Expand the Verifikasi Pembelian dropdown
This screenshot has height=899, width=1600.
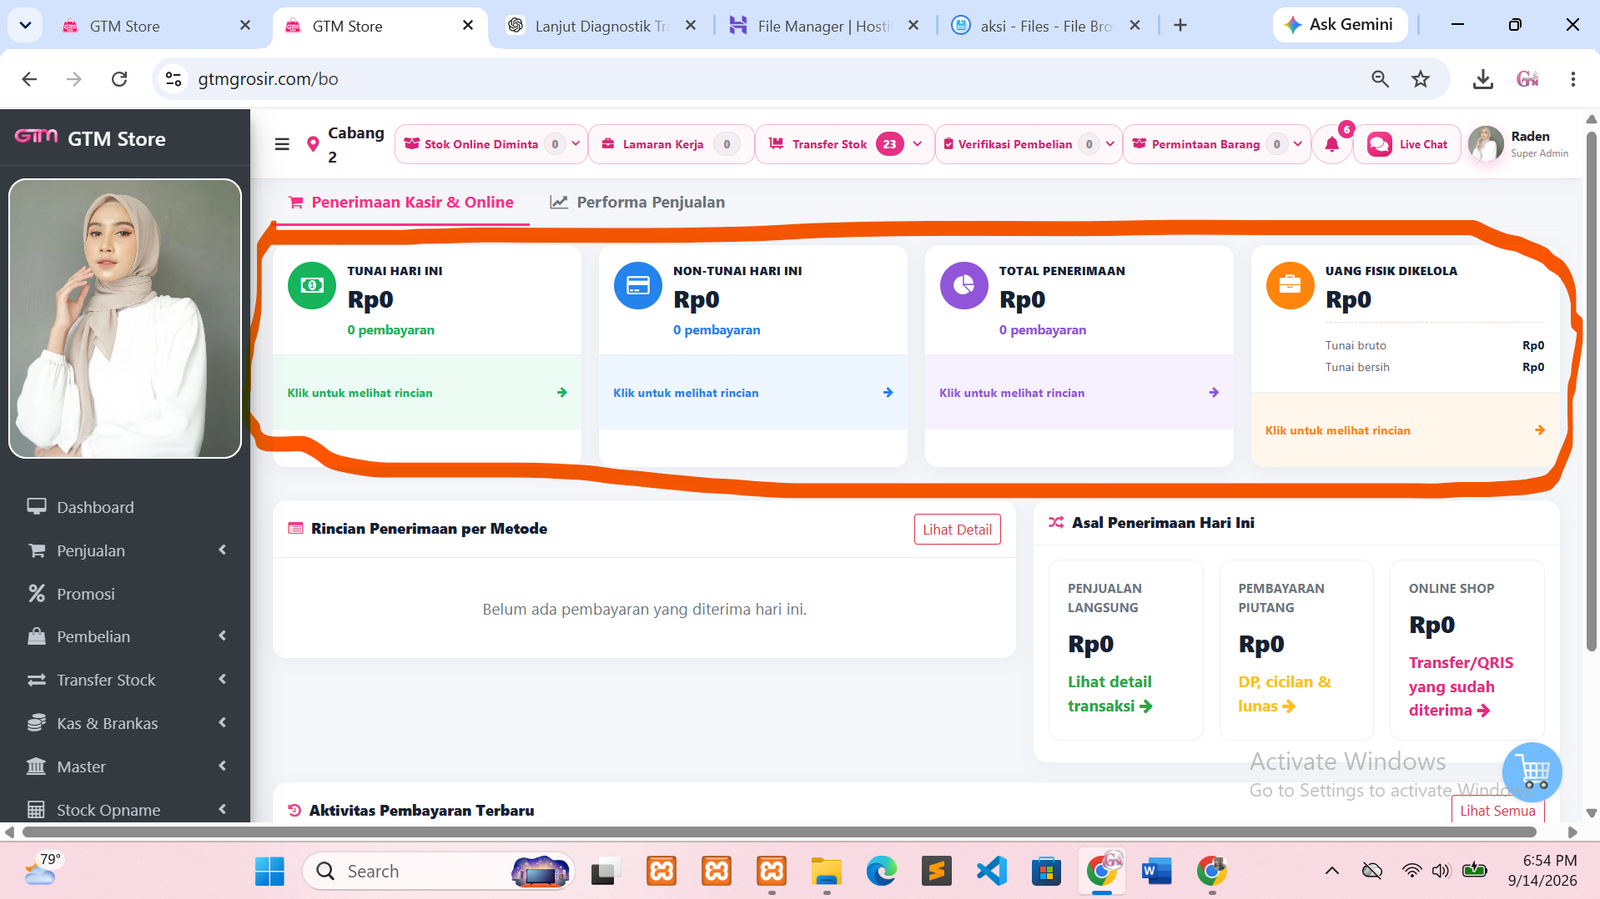pos(1110,144)
